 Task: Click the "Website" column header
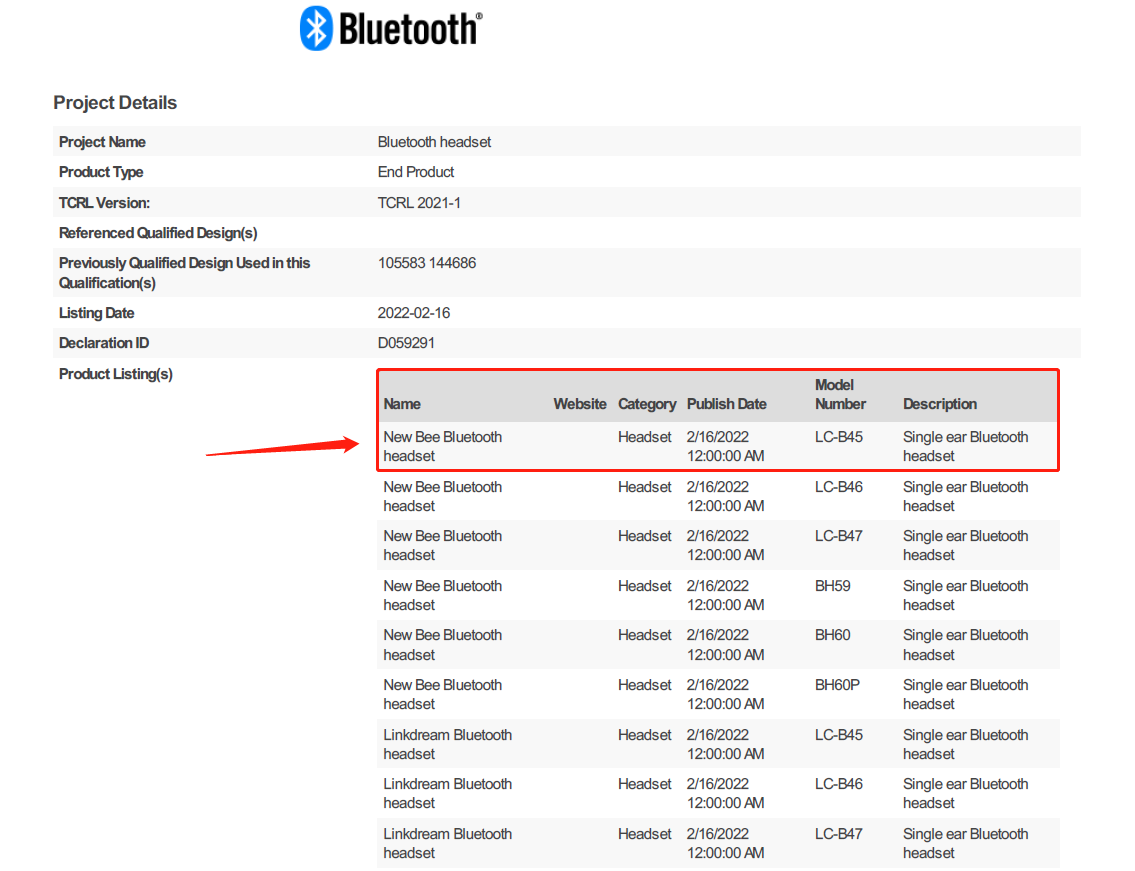pos(580,404)
